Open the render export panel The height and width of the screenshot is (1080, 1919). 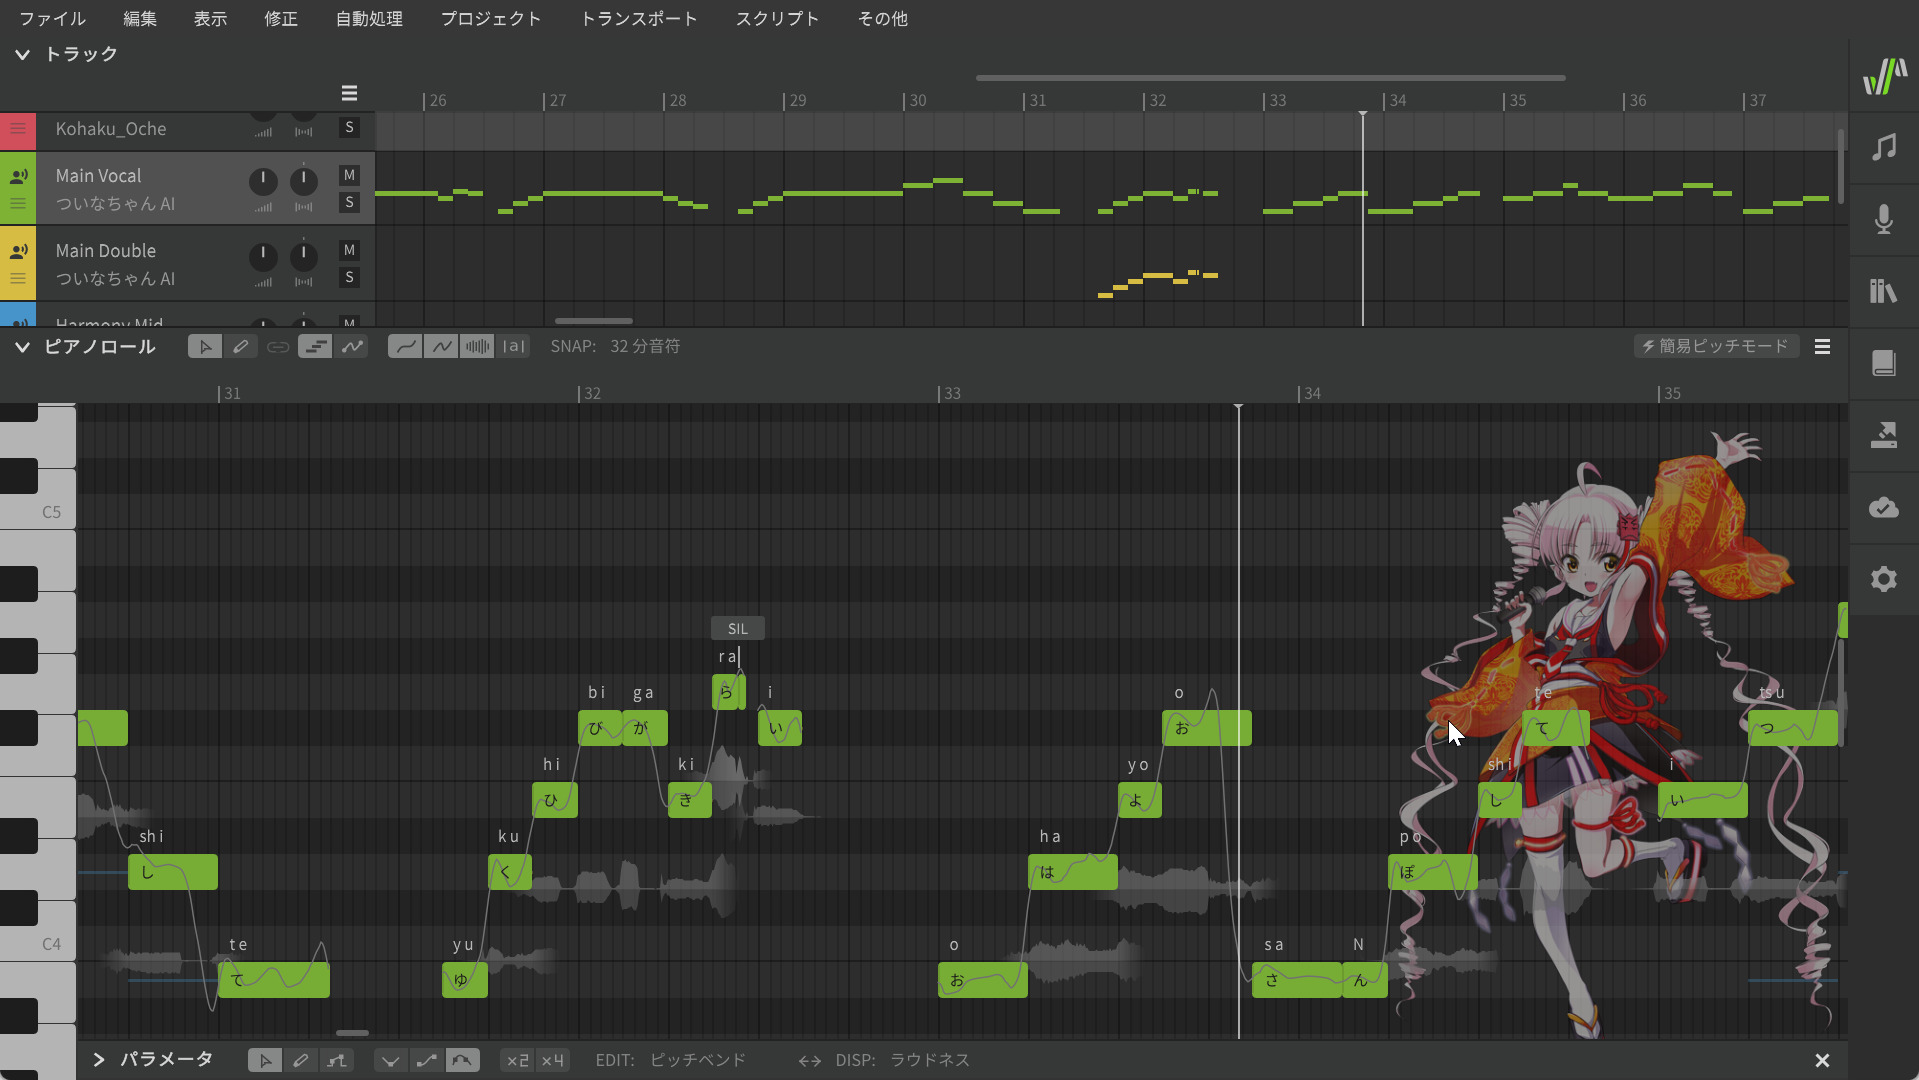tap(1884, 435)
